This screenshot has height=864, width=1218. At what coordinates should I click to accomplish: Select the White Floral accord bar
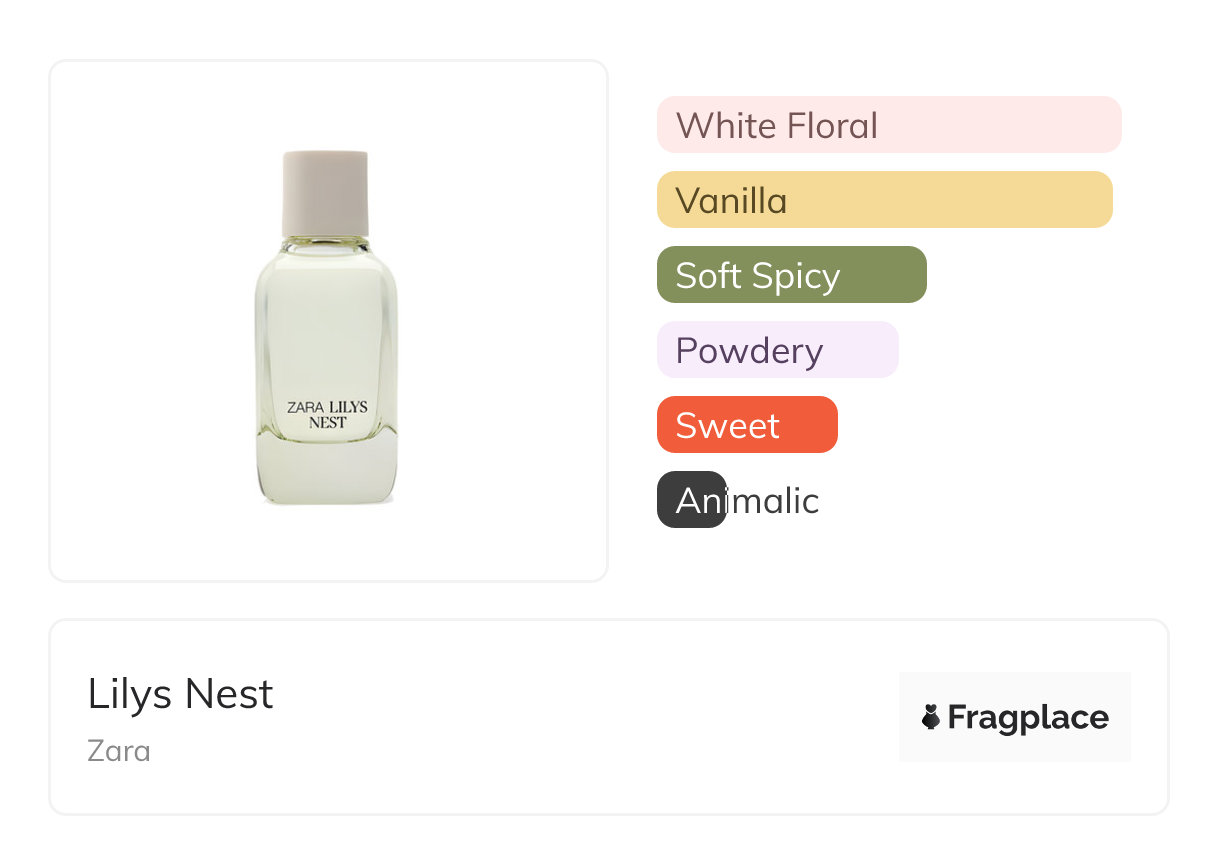point(888,125)
